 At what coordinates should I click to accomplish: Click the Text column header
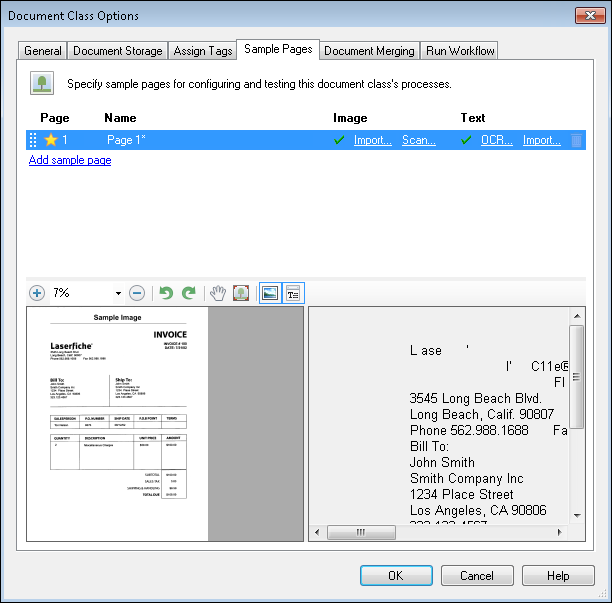[473, 118]
